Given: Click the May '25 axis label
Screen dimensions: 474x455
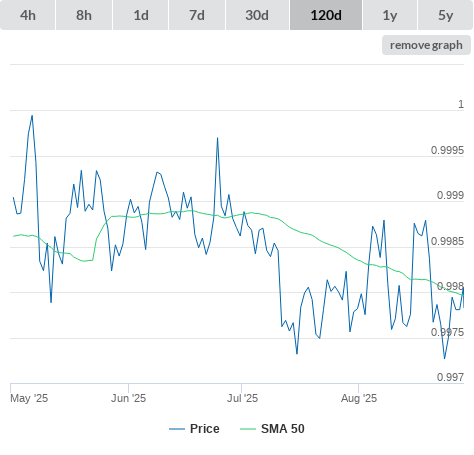Looking at the screenshot, I should (29, 398).
